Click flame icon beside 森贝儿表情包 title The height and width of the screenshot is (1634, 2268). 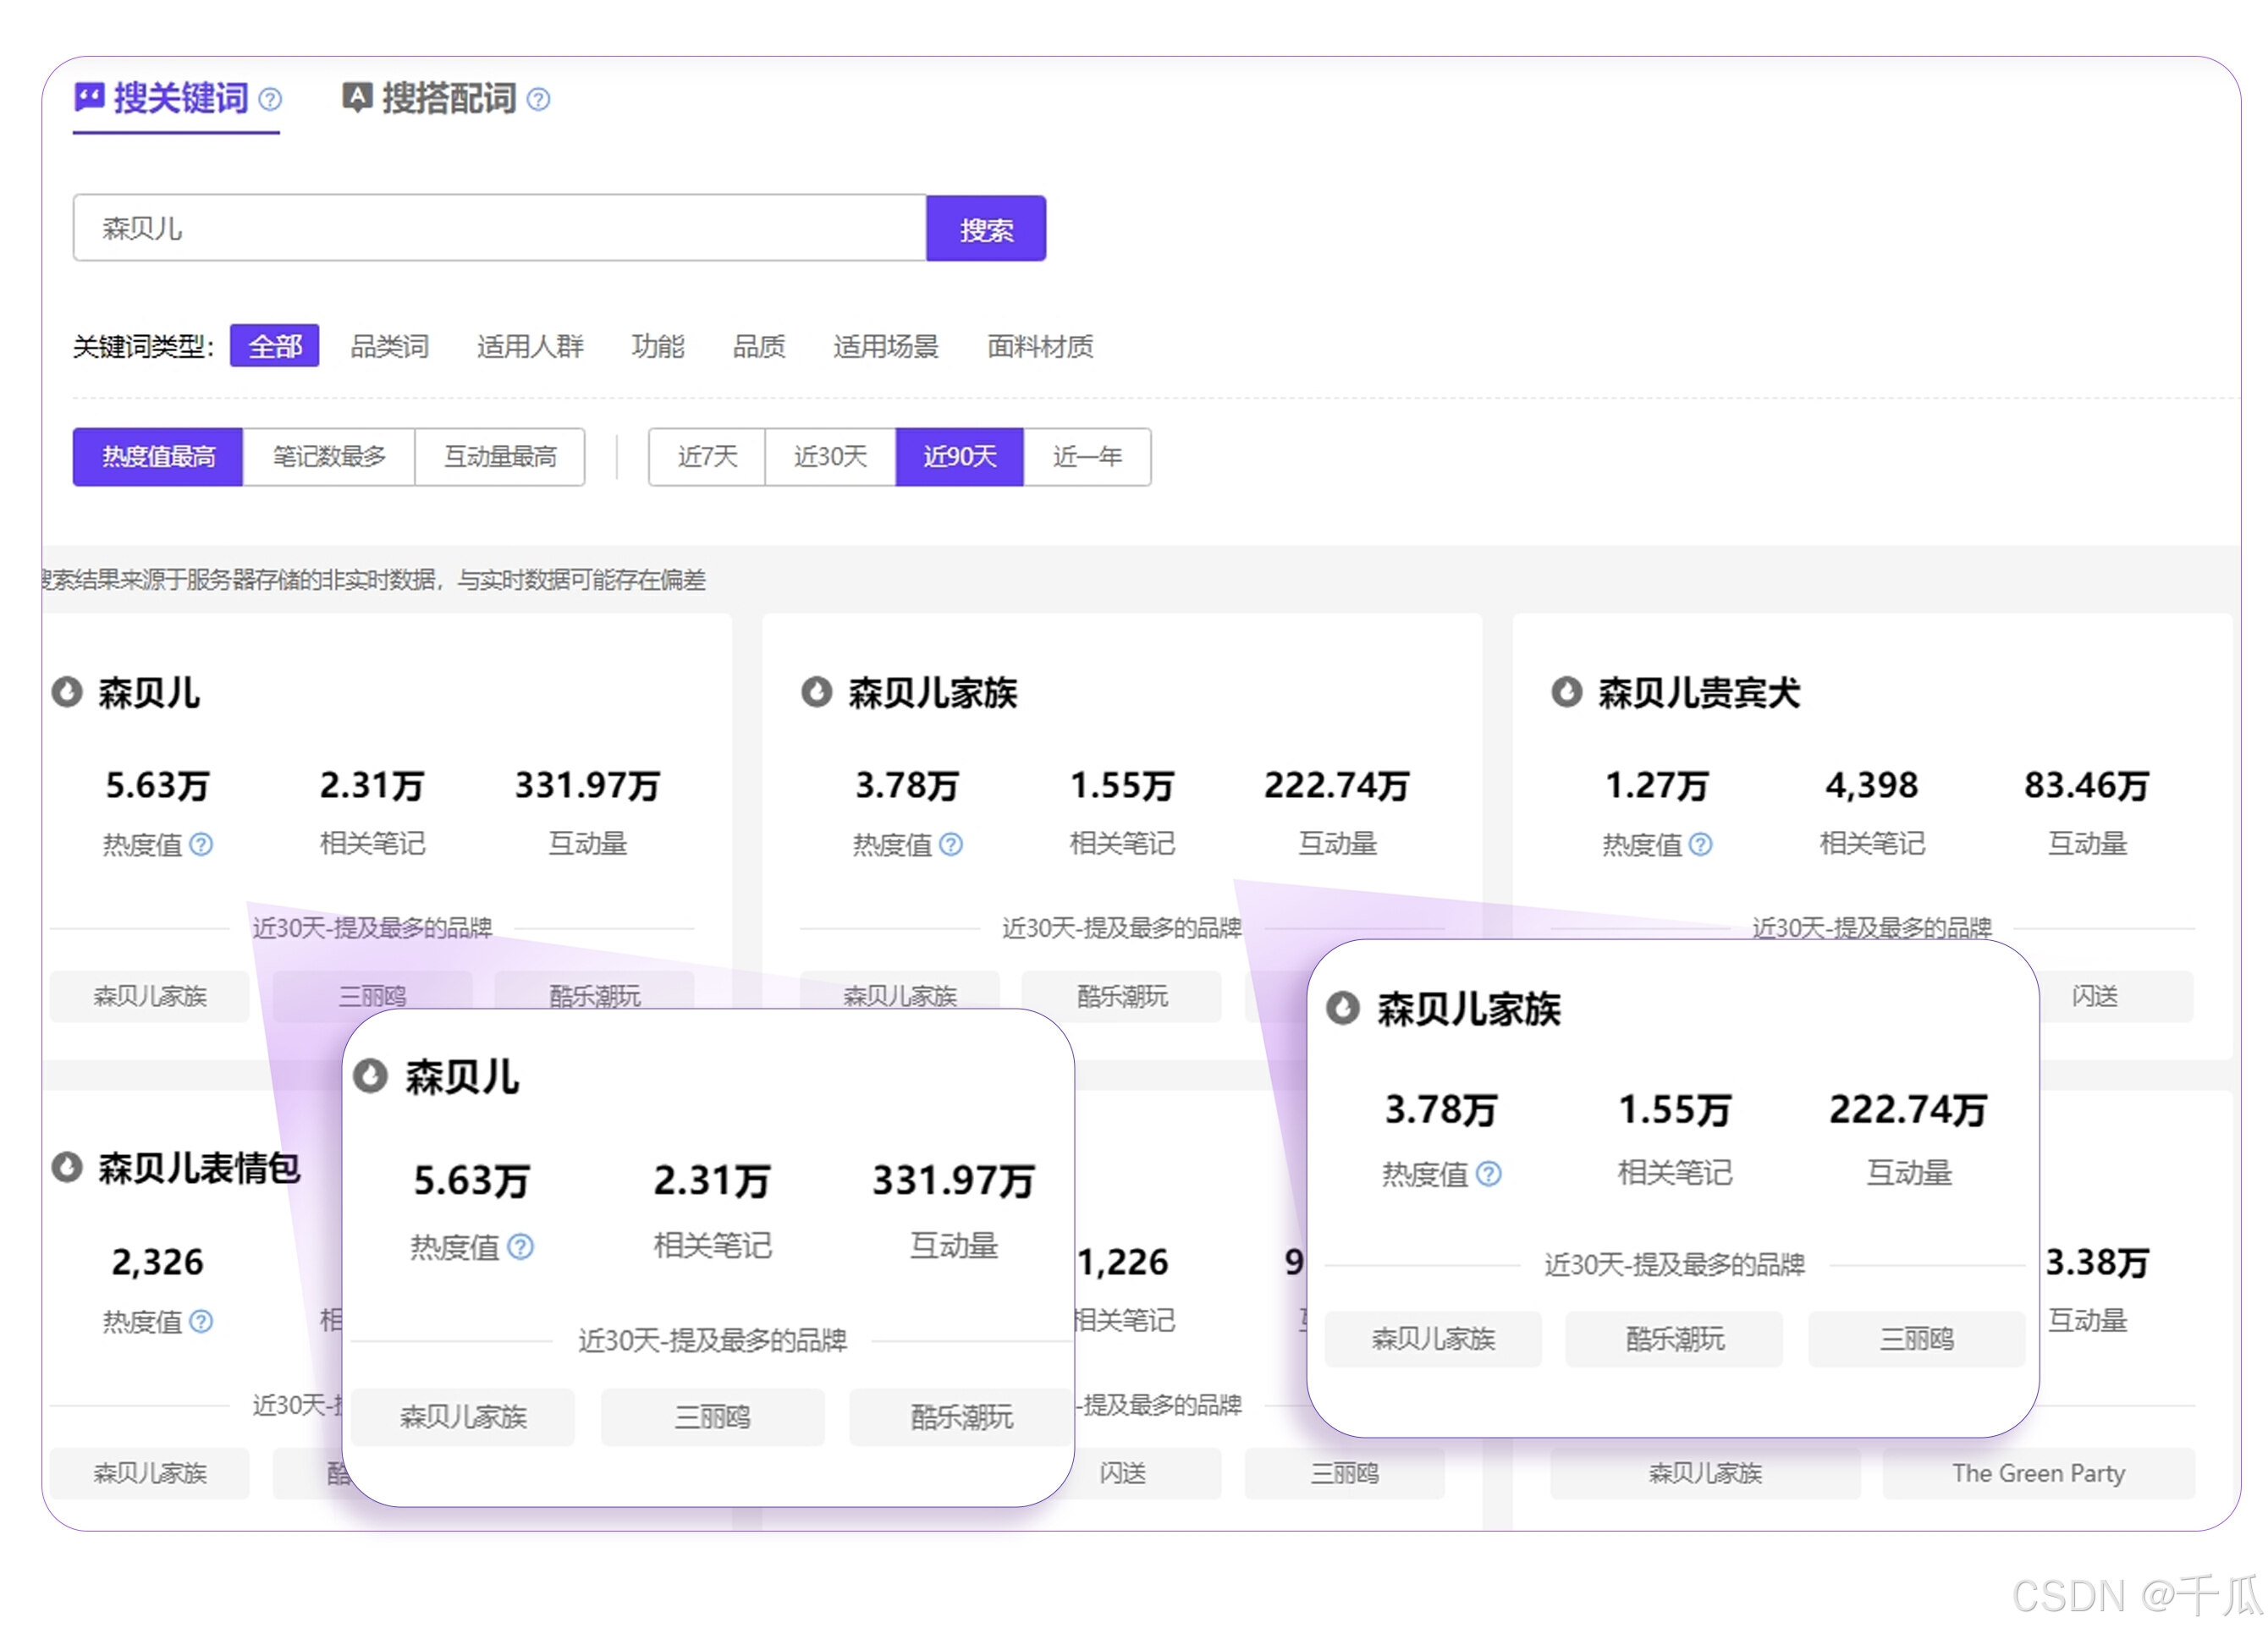[x=66, y=1167]
